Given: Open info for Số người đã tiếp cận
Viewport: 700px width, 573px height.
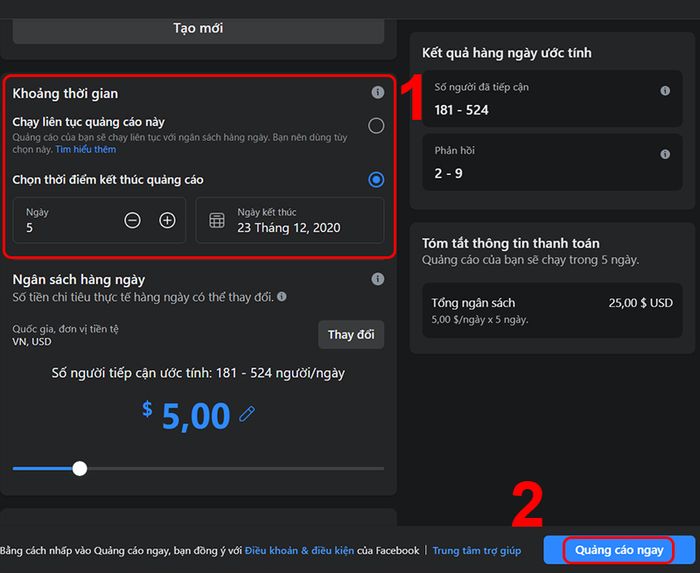Looking at the screenshot, I should [x=665, y=91].
